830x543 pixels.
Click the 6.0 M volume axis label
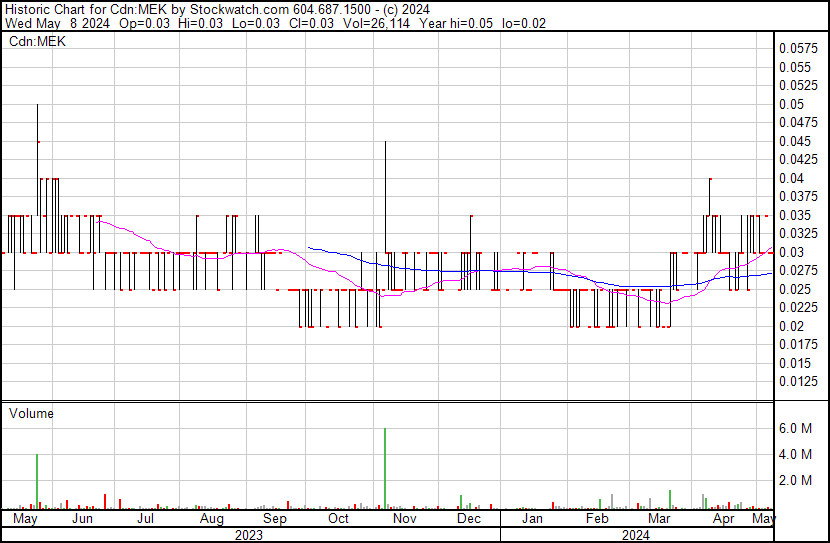point(796,429)
